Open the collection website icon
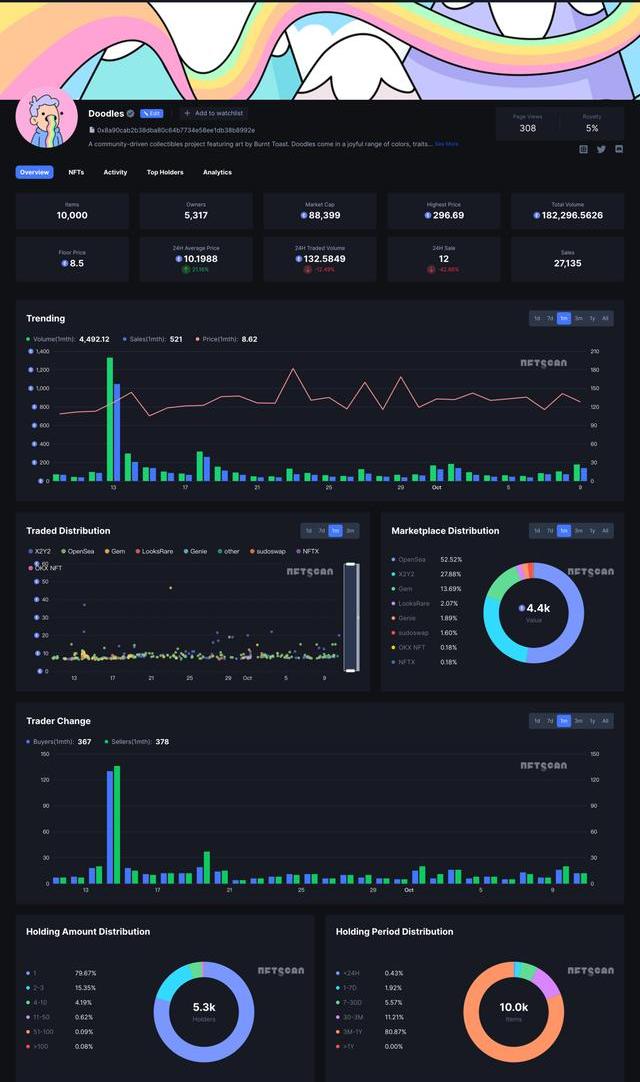This screenshot has height=1082, width=640. (583, 149)
